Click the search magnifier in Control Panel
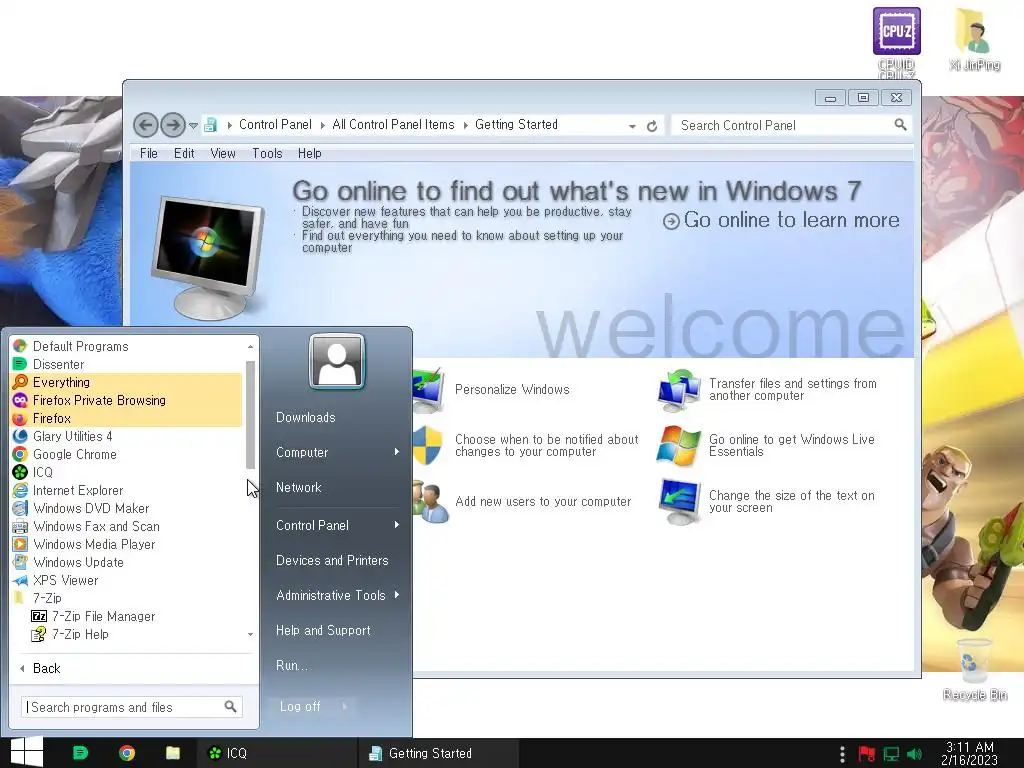 click(900, 125)
